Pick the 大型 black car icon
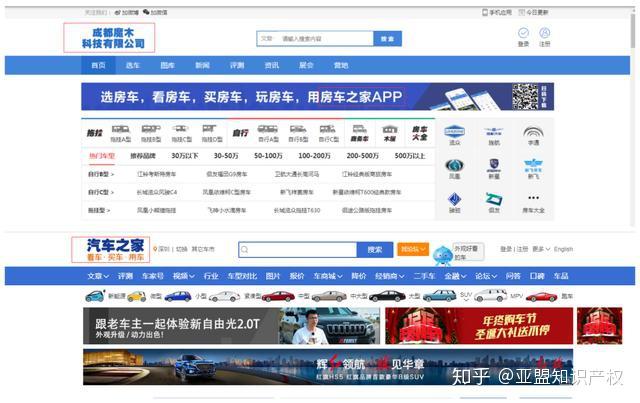This screenshot has height=403, width=640. pyautogui.click(x=387, y=296)
